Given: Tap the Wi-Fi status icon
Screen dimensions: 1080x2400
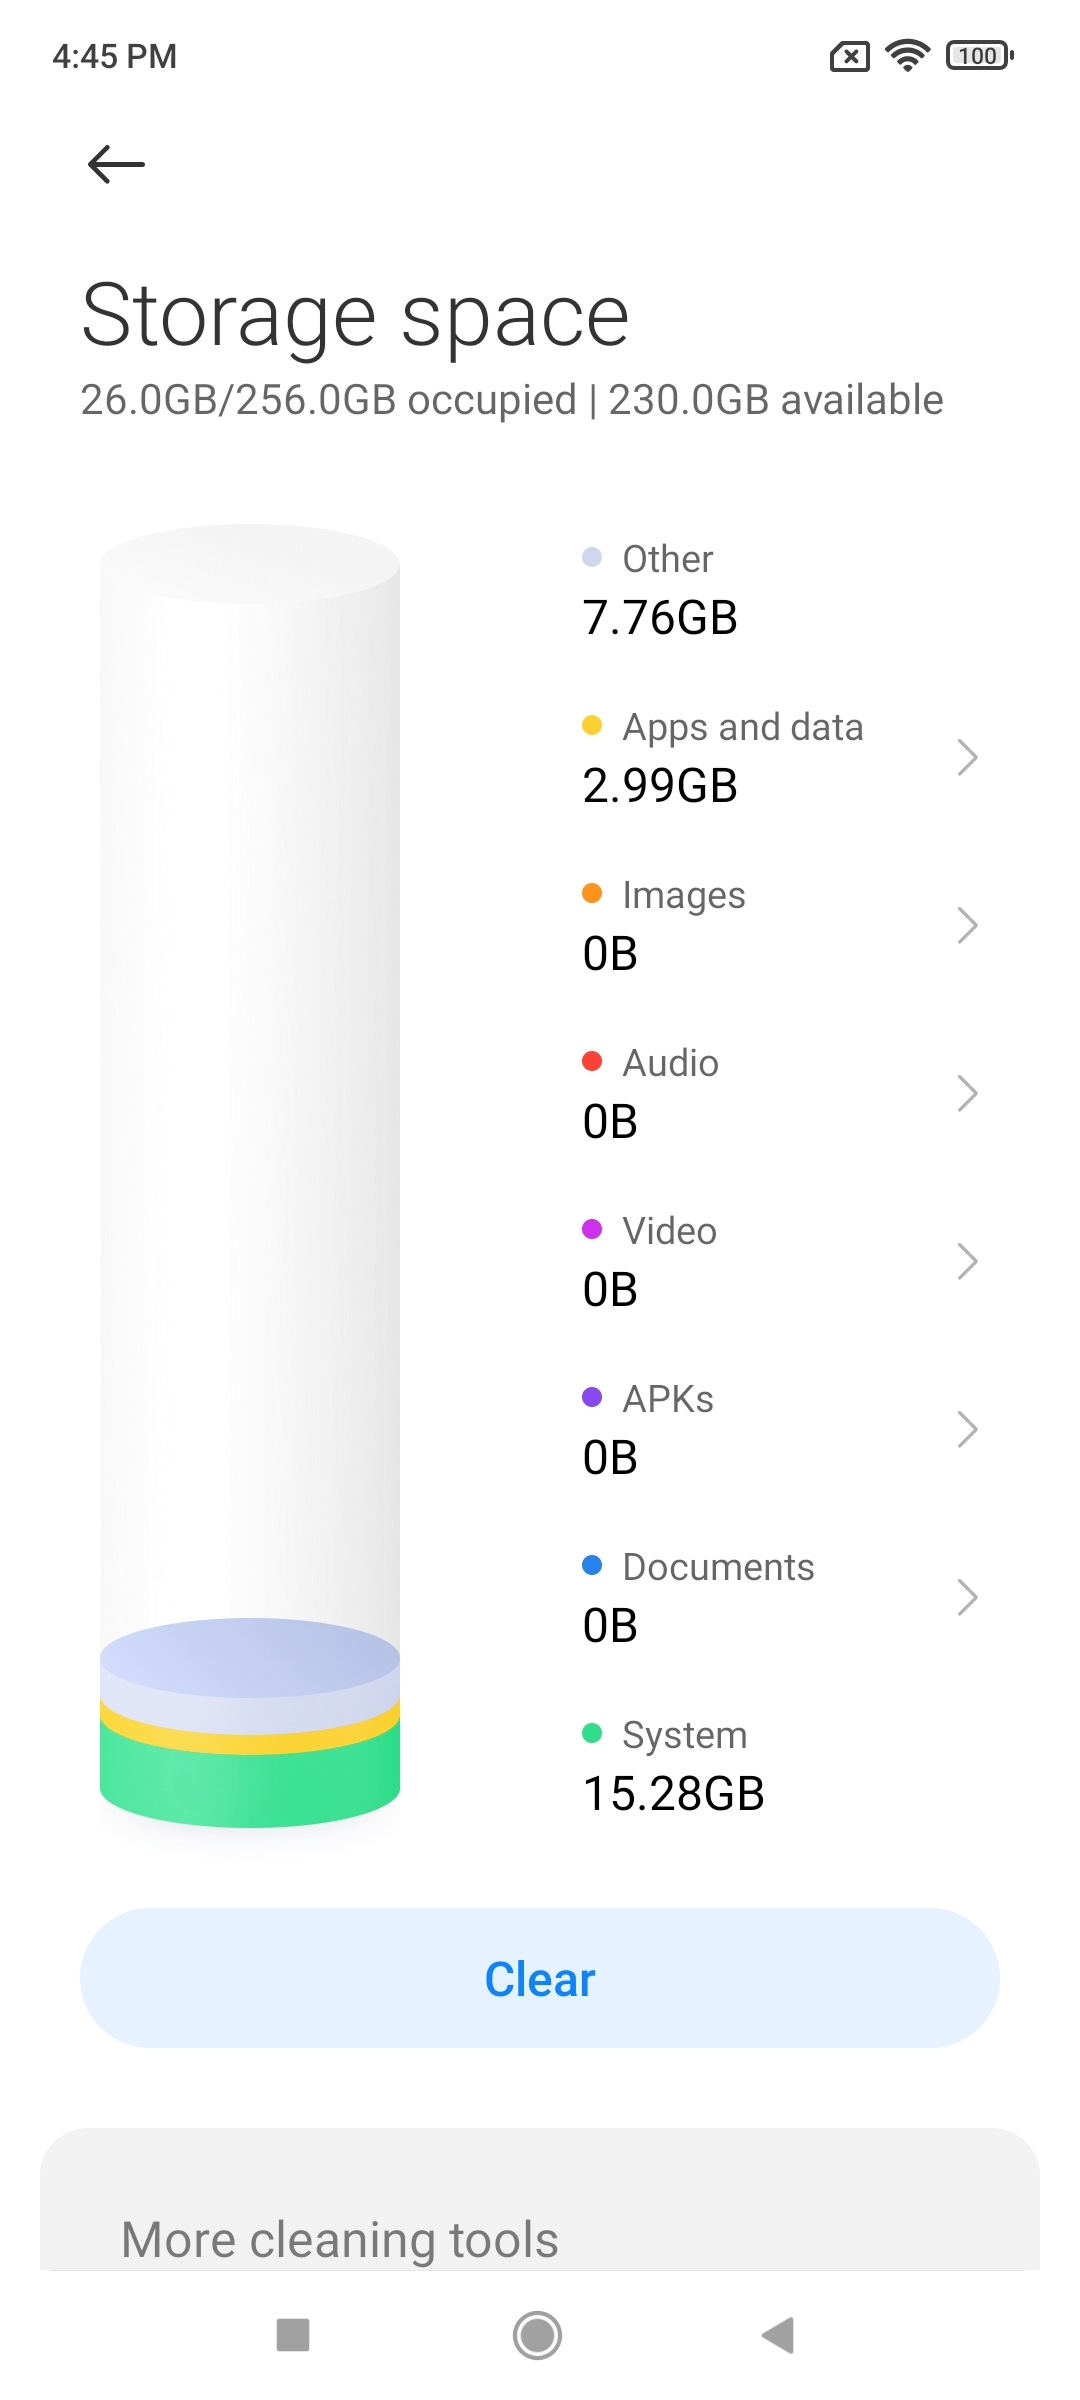Looking at the screenshot, I should pos(908,56).
